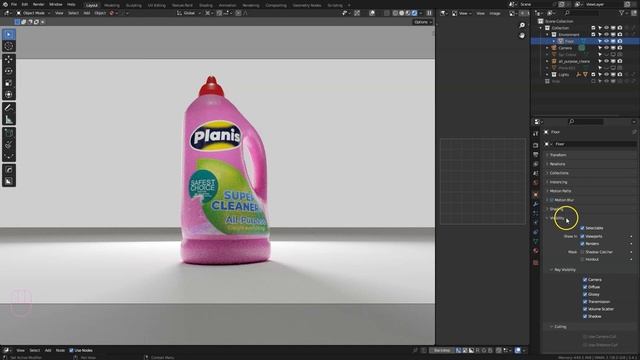
Task: Open the Object Mode dropdown
Action: coord(33,13)
